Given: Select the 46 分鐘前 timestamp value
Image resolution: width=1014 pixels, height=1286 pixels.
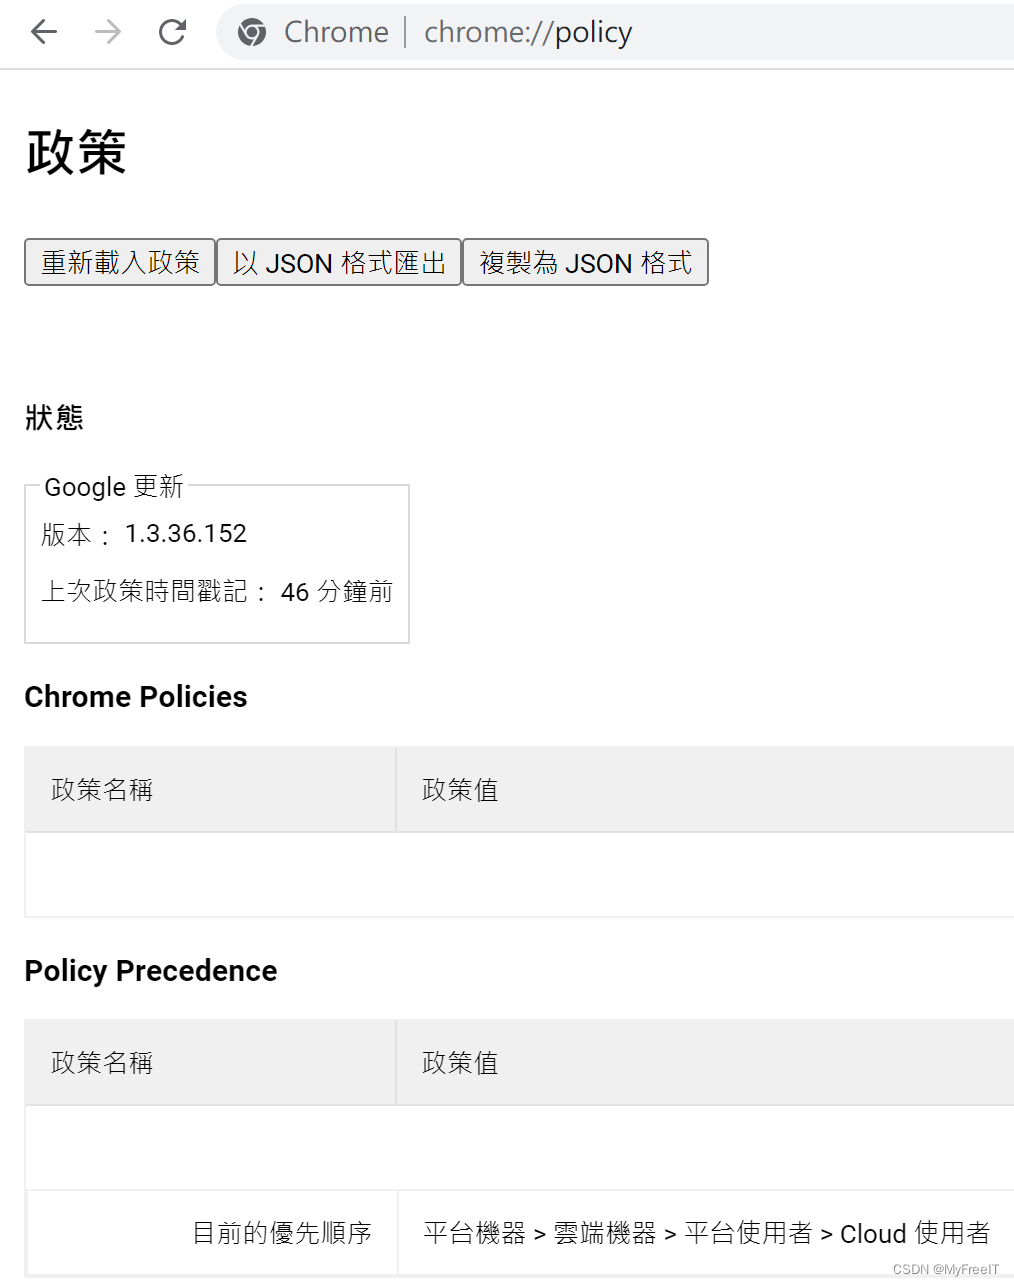Looking at the screenshot, I should 337,592.
